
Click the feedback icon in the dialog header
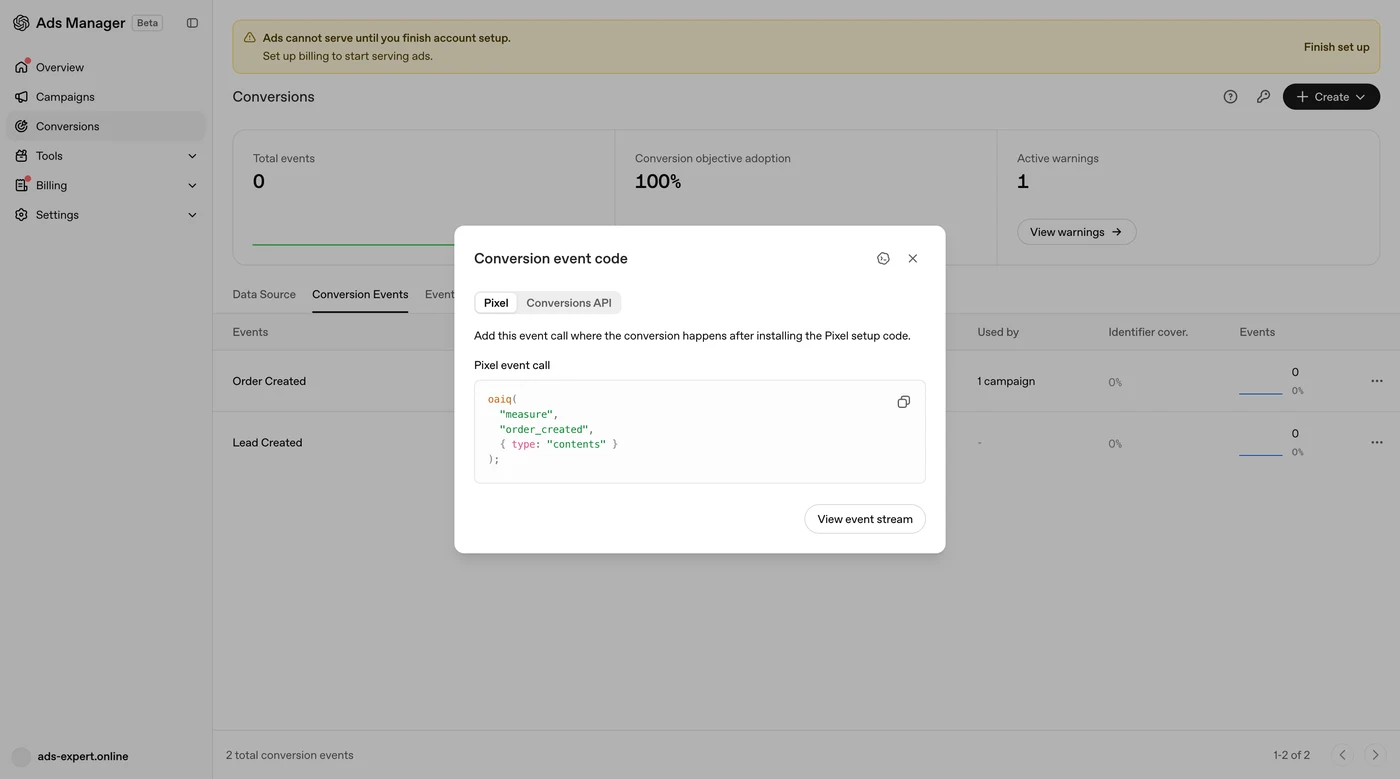883,258
